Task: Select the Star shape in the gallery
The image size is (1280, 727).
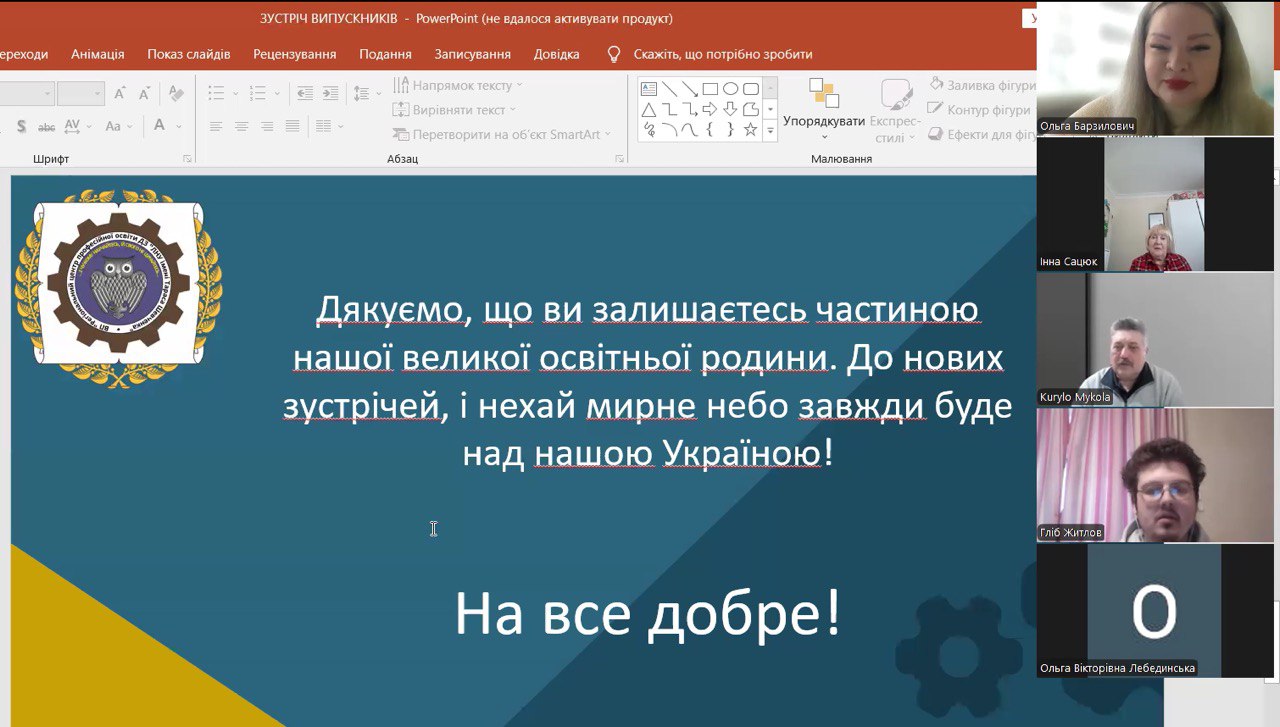Action: pos(750,130)
